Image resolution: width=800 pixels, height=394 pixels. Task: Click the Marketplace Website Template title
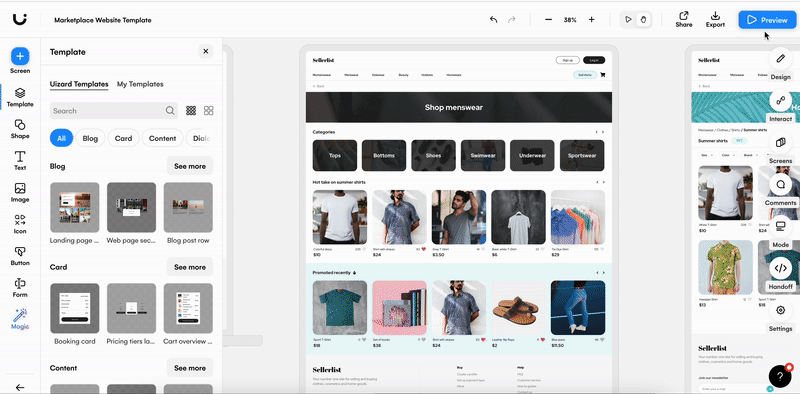tap(103, 20)
